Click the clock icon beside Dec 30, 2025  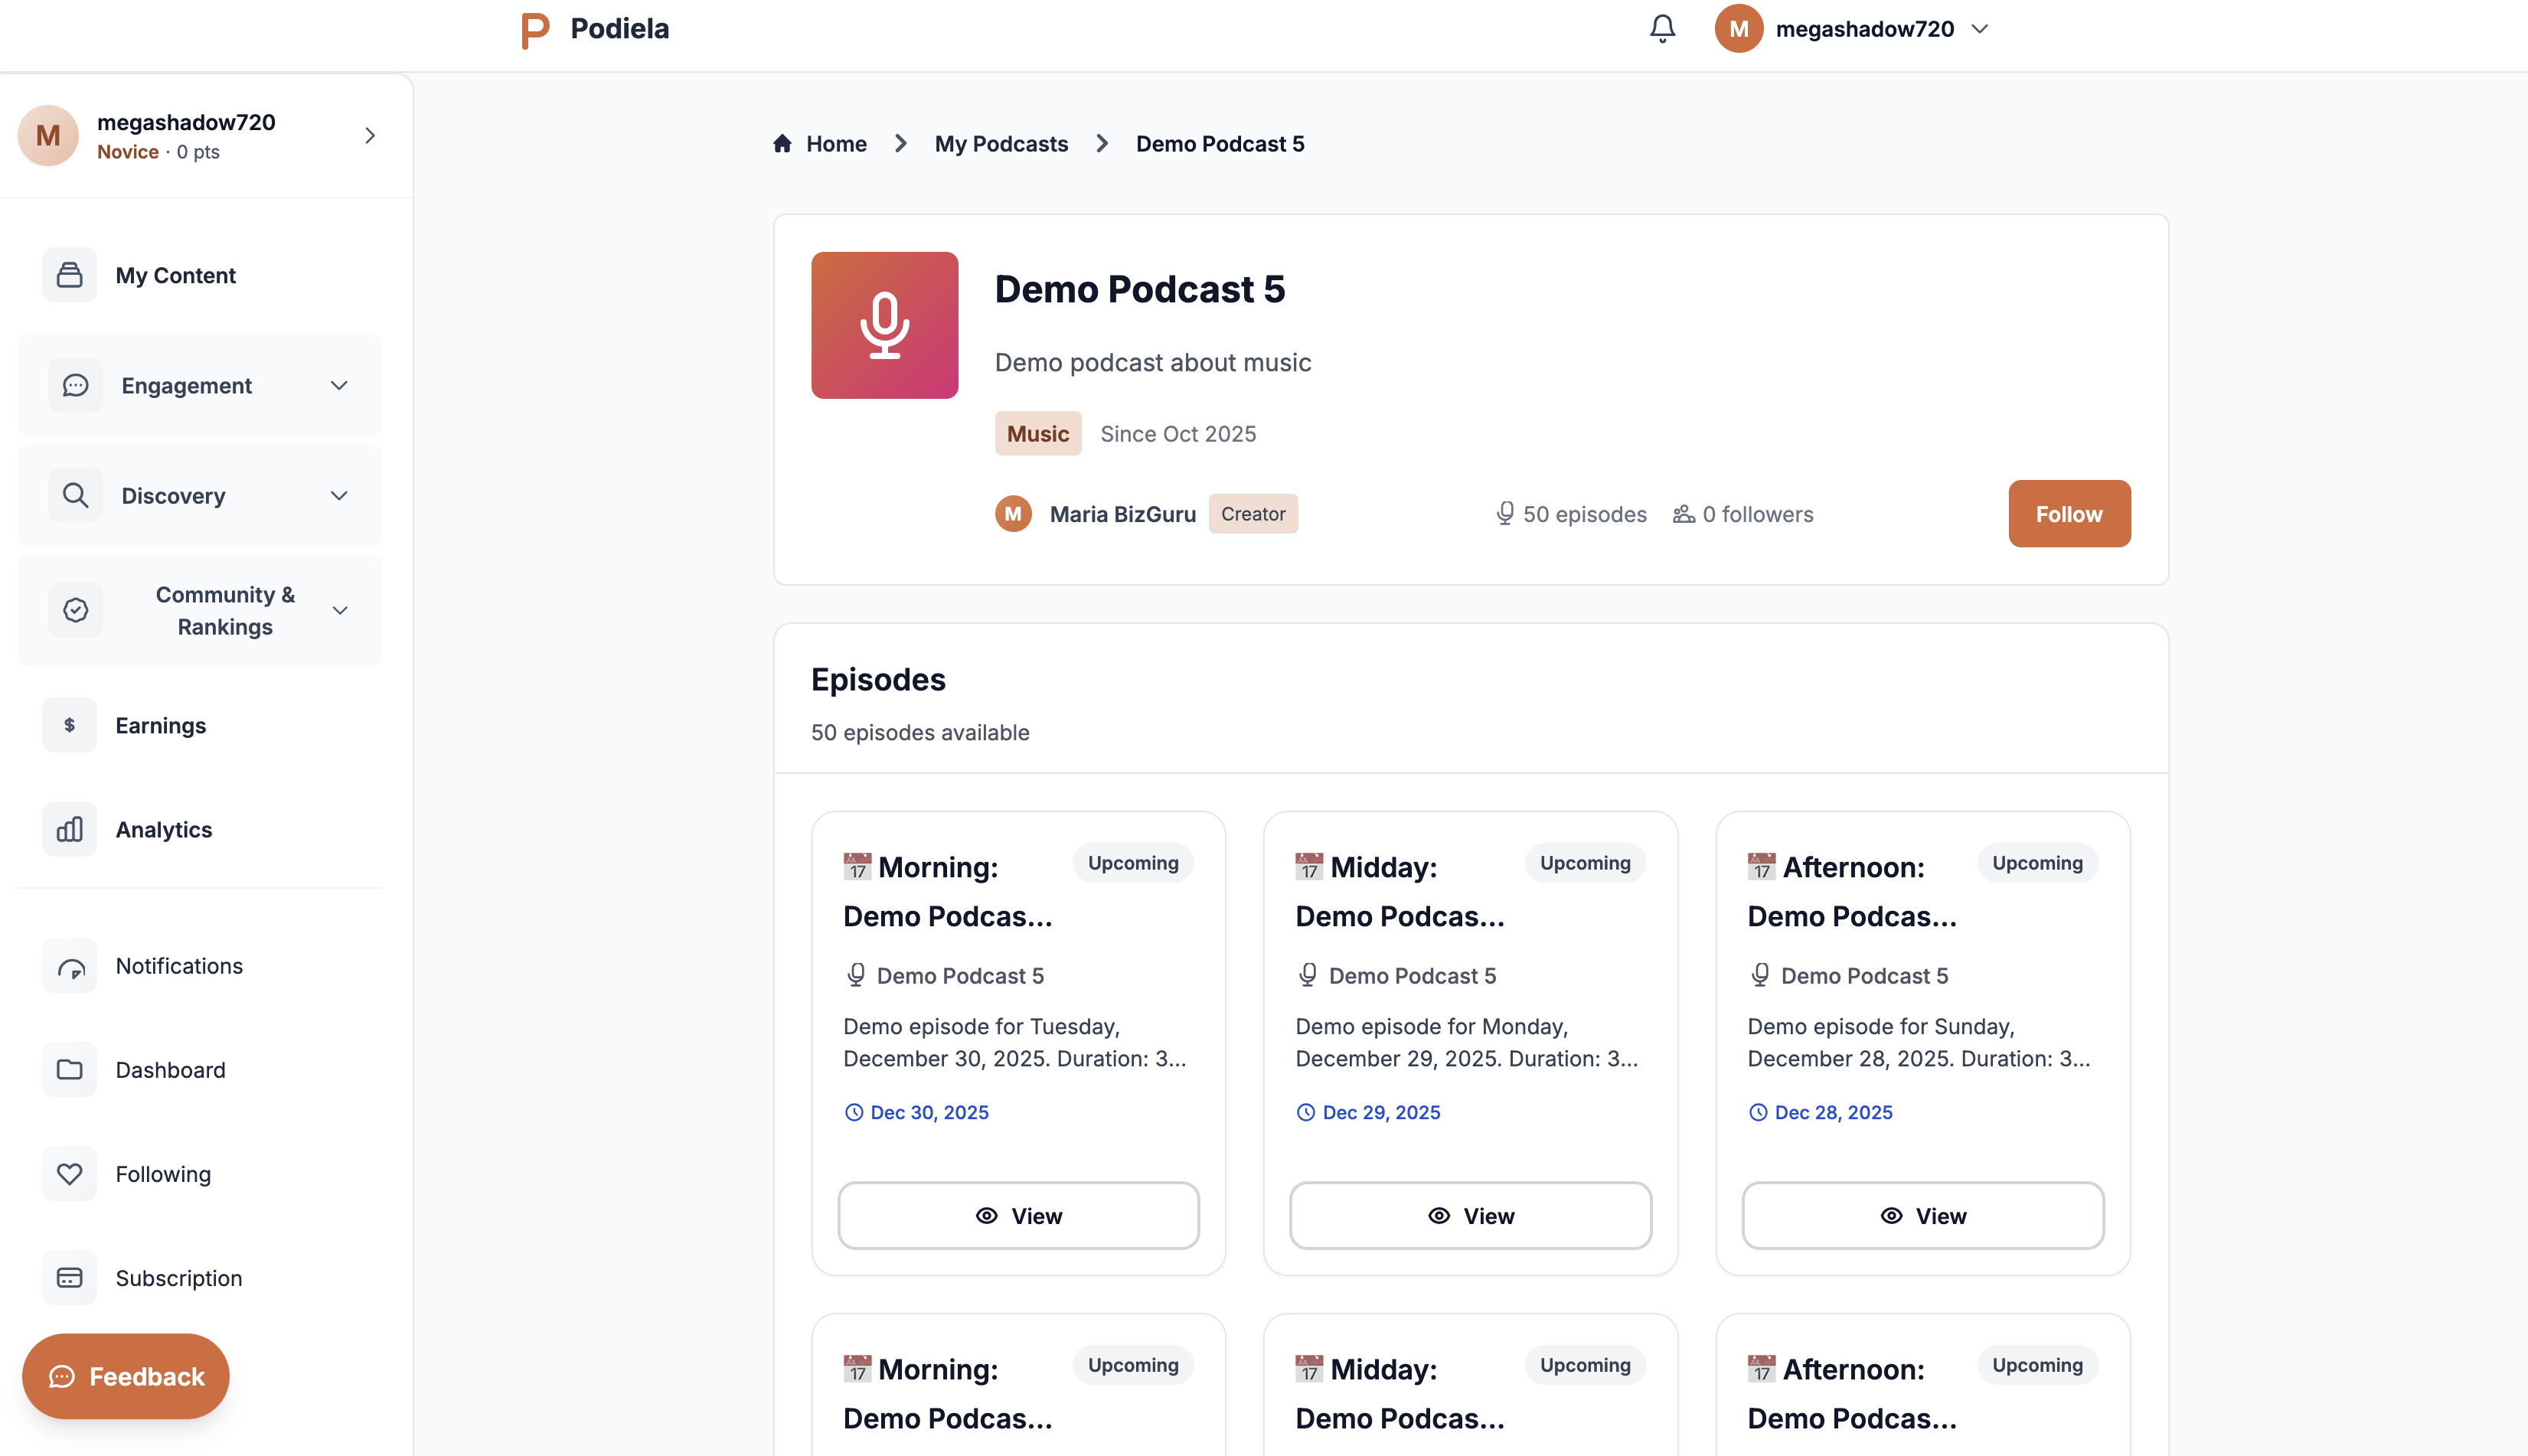click(853, 1112)
